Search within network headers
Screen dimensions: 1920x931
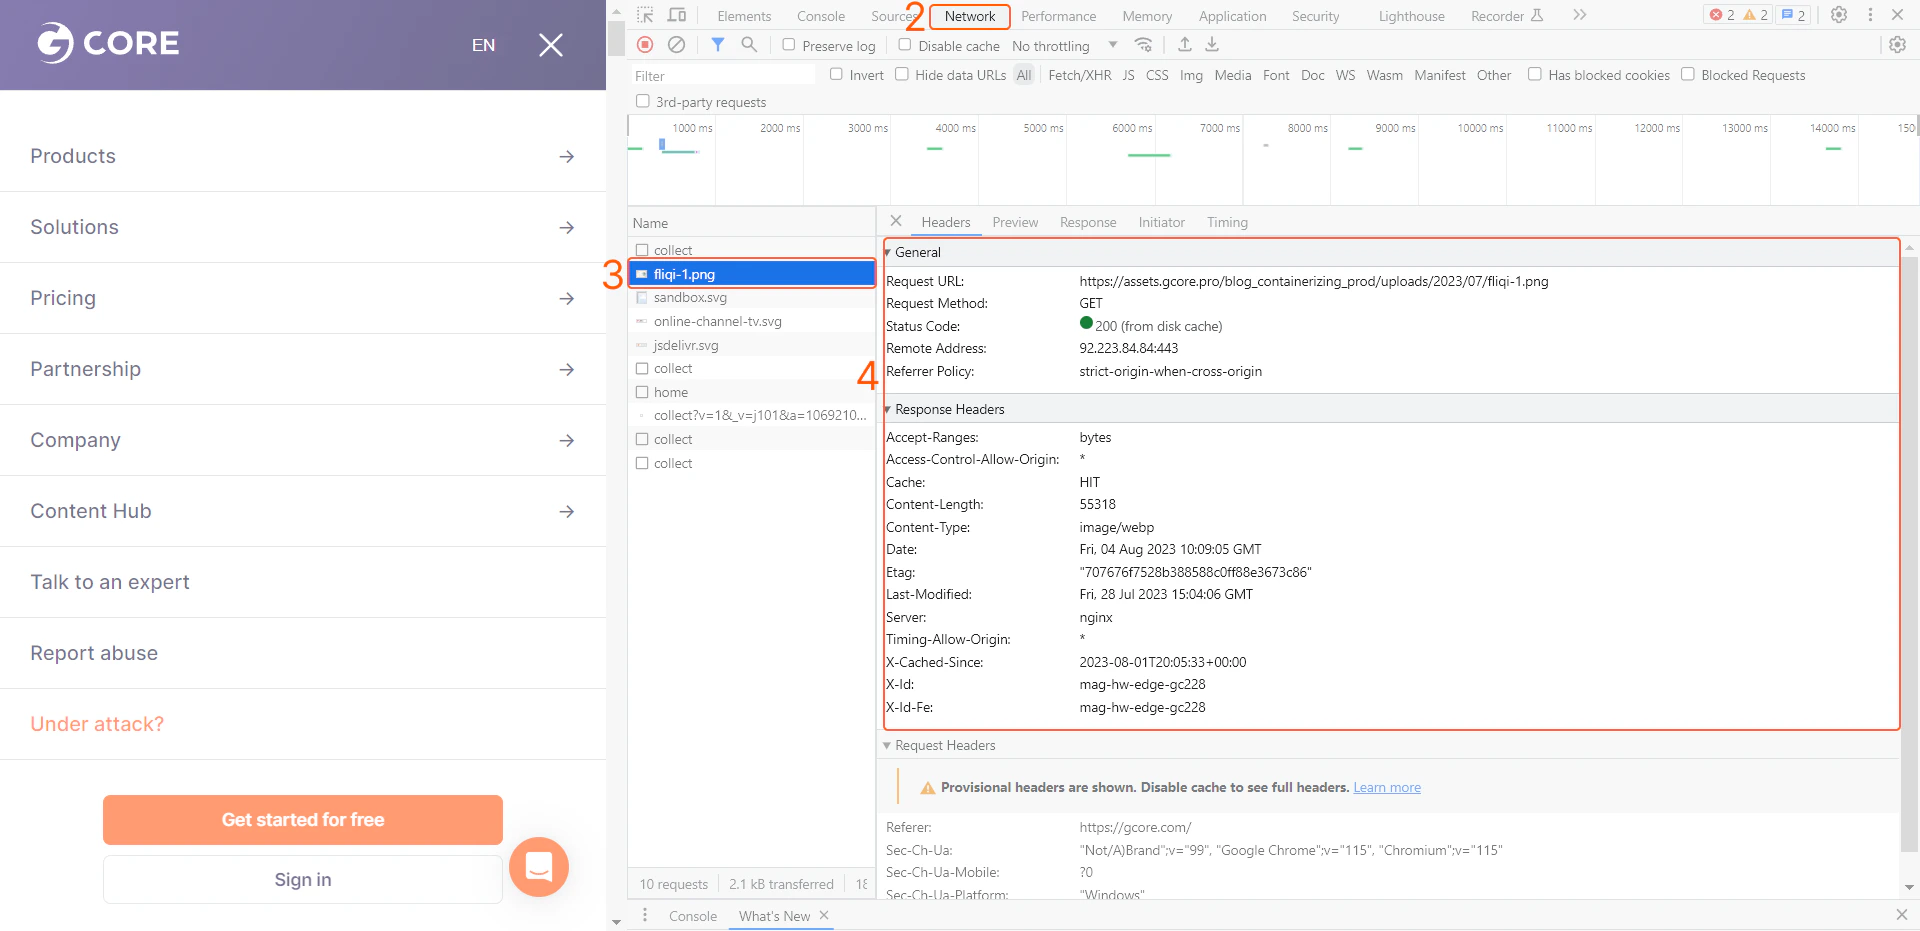coord(750,45)
